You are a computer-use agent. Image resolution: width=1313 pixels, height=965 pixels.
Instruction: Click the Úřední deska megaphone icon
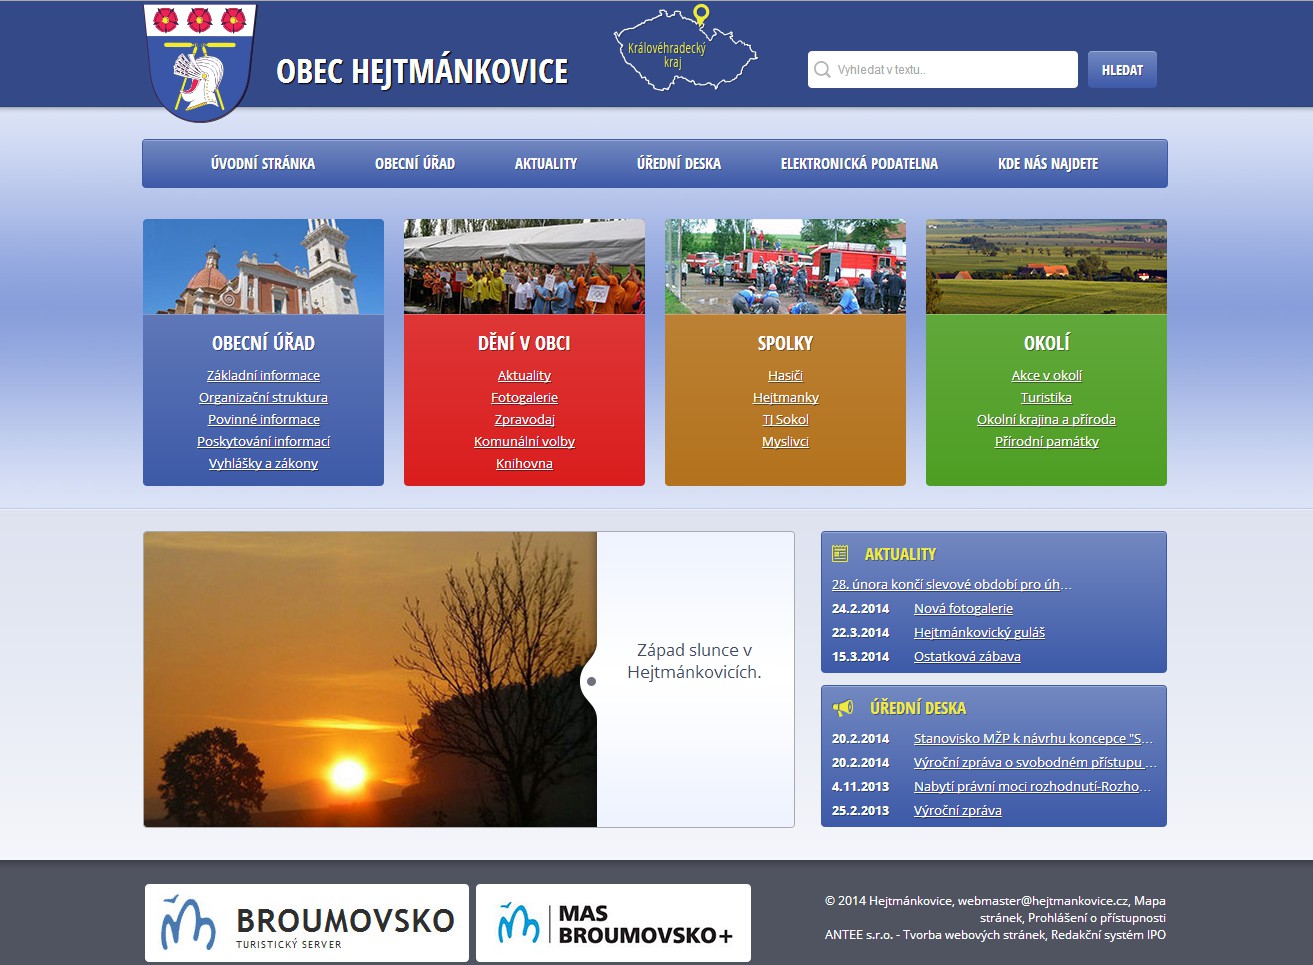coord(843,708)
